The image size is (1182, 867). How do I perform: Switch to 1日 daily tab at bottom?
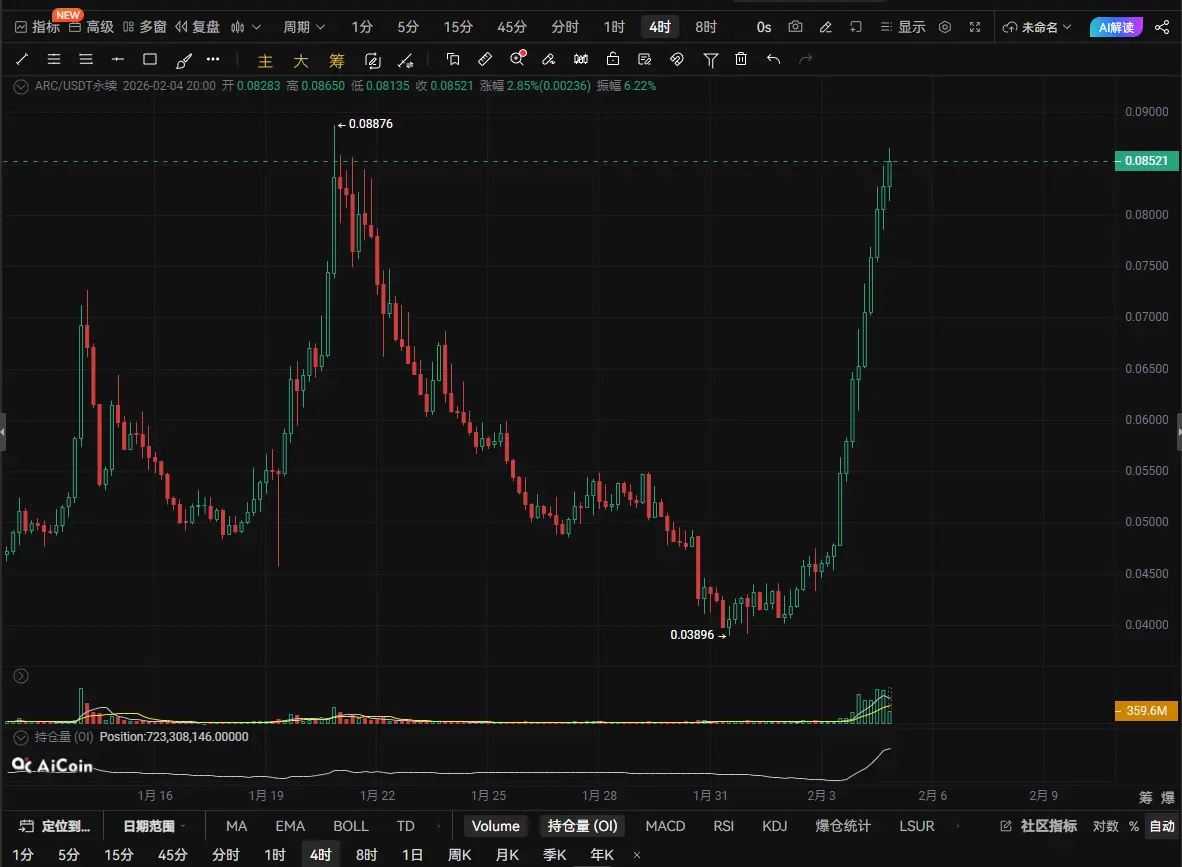pos(412,855)
